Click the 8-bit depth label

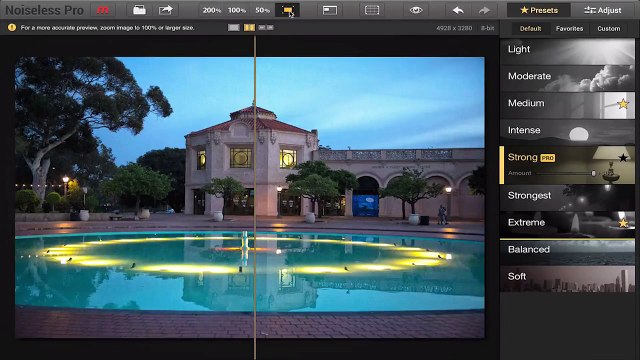(487, 28)
